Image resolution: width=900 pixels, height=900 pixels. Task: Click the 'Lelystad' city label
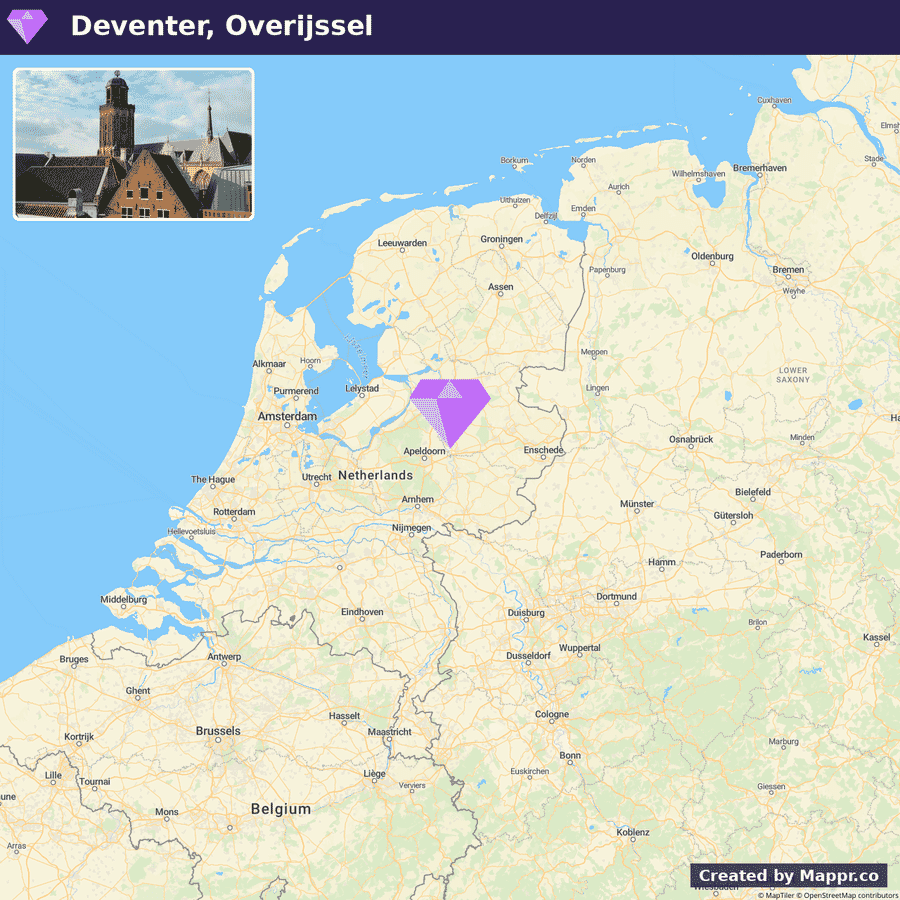[x=362, y=389]
